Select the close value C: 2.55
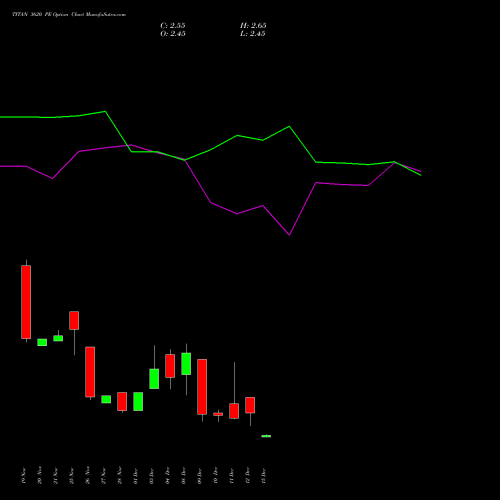500x500 pixels. coord(173,26)
